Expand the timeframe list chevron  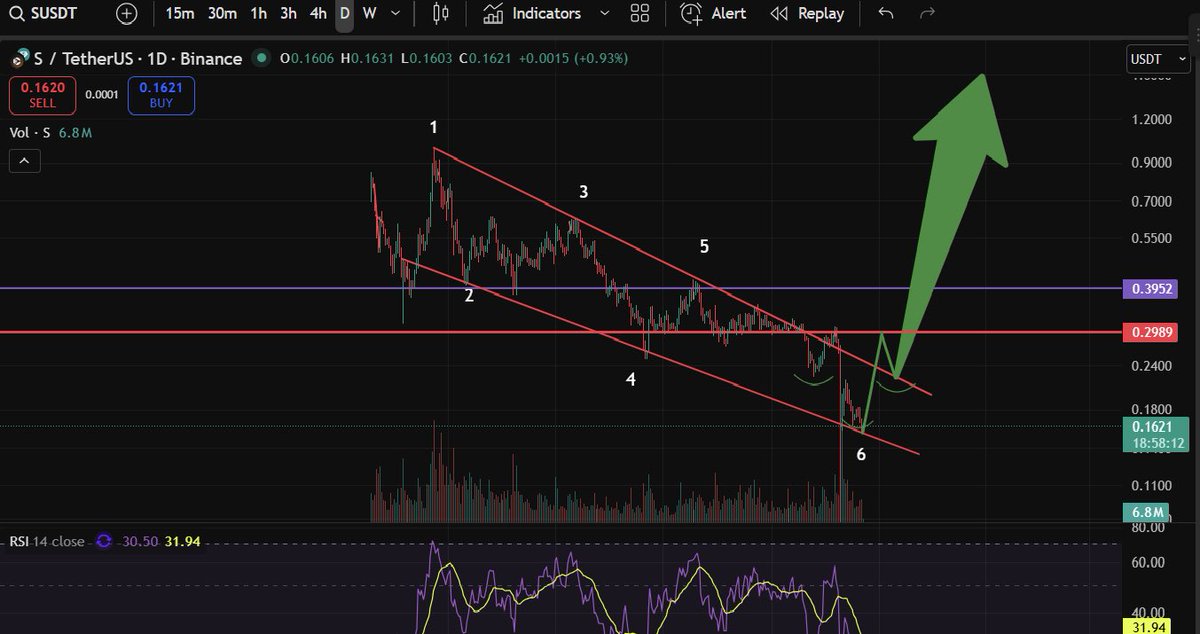click(x=395, y=14)
